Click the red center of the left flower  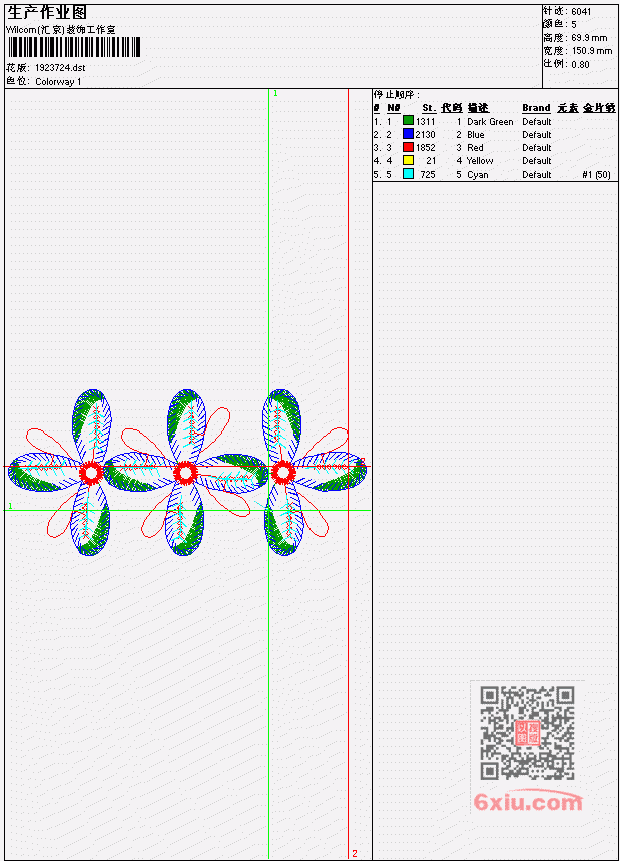point(91,472)
